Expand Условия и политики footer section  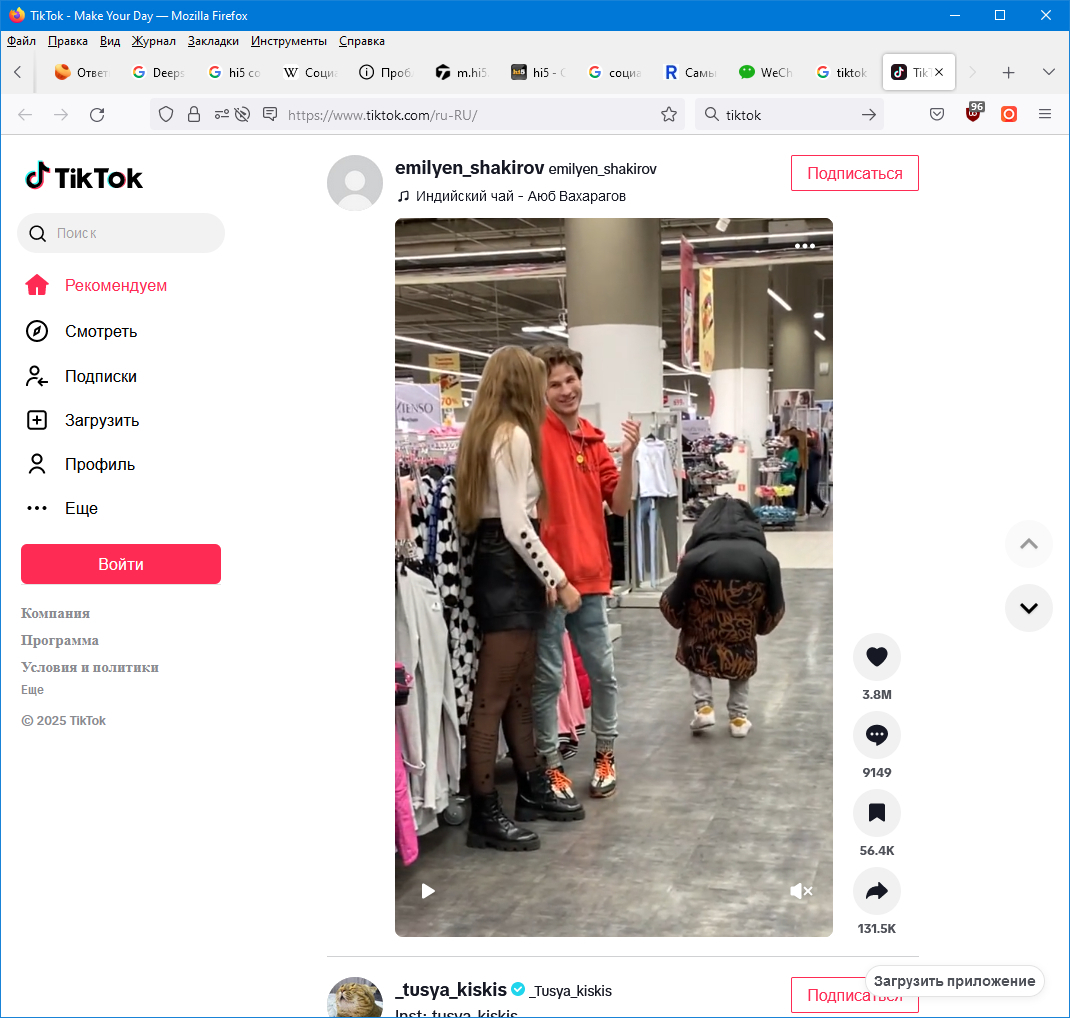tap(90, 667)
